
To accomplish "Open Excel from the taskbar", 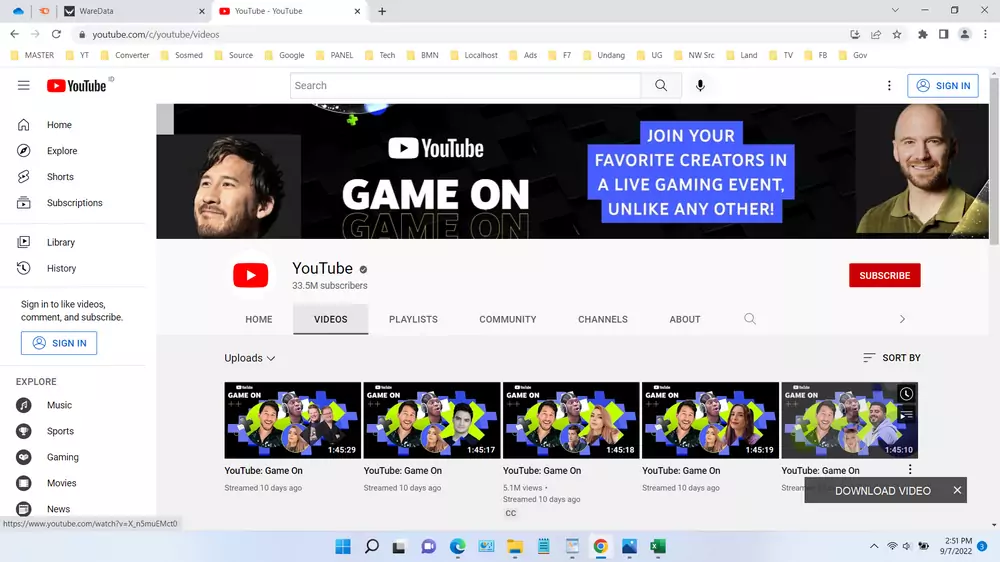I will tap(658, 547).
